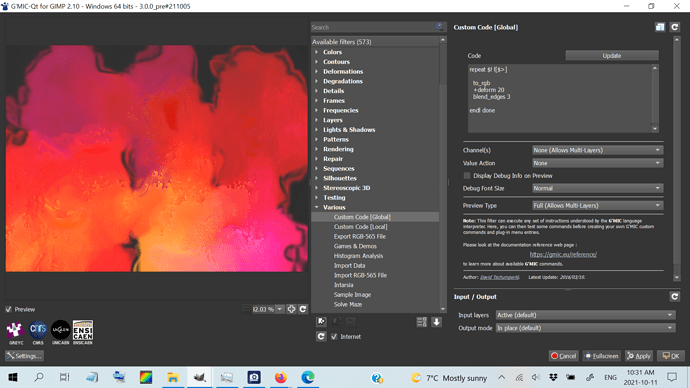Open the gmic.eu/reference link
Viewport: 690px width, 388px height.
pyautogui.click(x=563, y=254)
